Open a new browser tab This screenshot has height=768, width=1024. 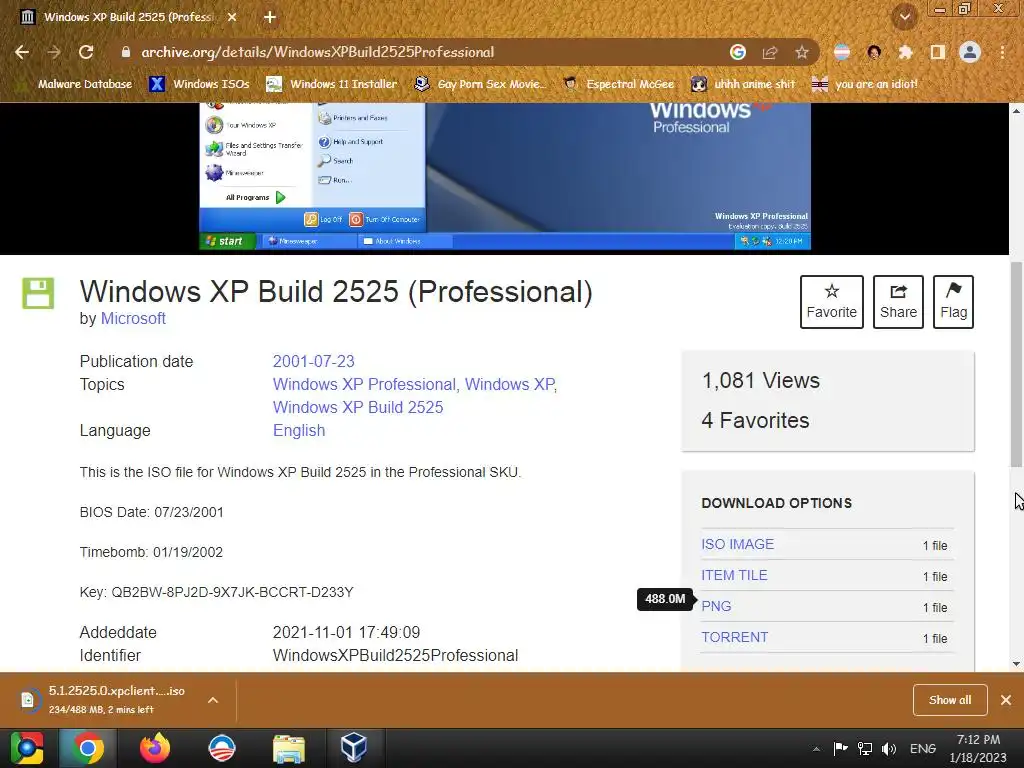click(270, 17)
